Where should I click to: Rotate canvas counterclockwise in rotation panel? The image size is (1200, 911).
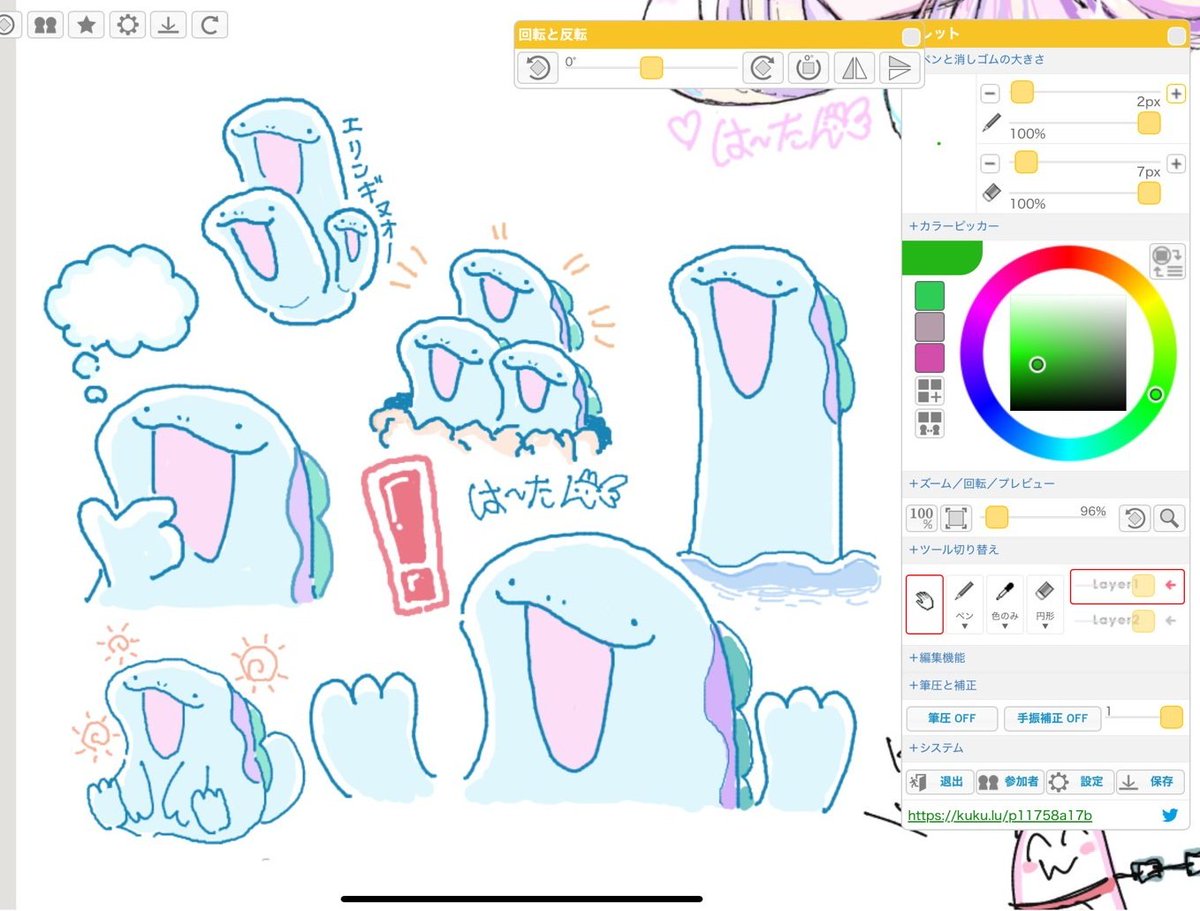538,68
